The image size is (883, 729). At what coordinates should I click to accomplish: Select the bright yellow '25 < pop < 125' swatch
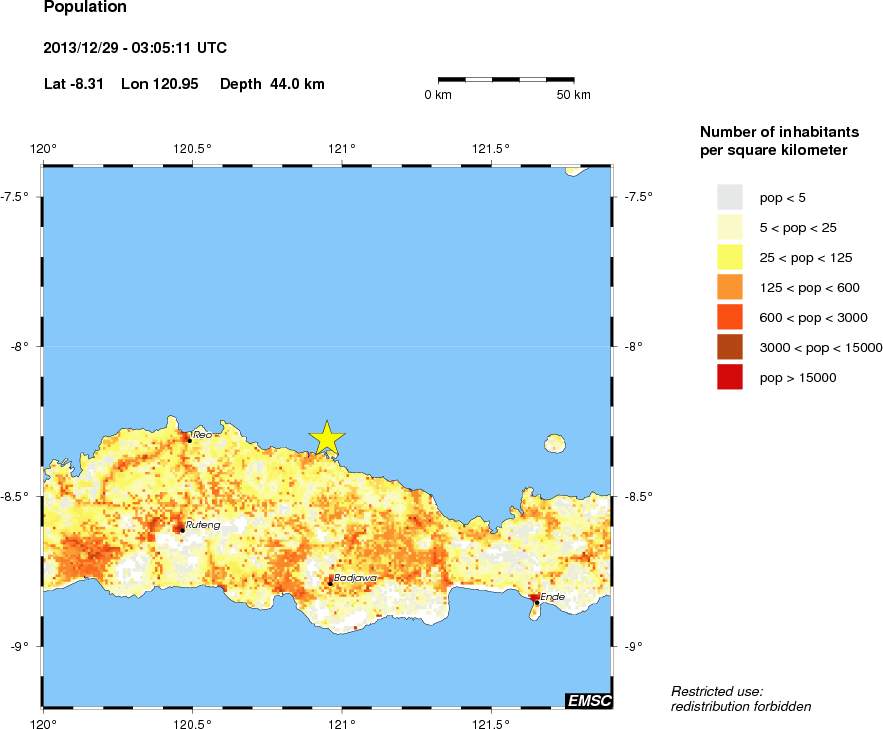pos(730,257)
